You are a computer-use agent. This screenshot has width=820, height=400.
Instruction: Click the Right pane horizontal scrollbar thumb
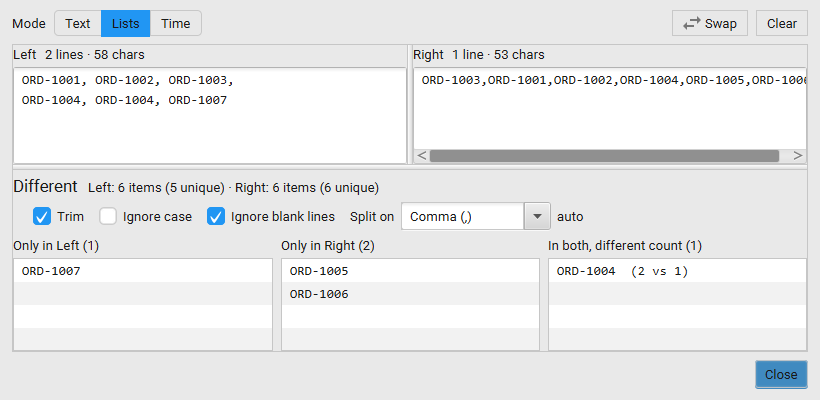pos(604,156)
